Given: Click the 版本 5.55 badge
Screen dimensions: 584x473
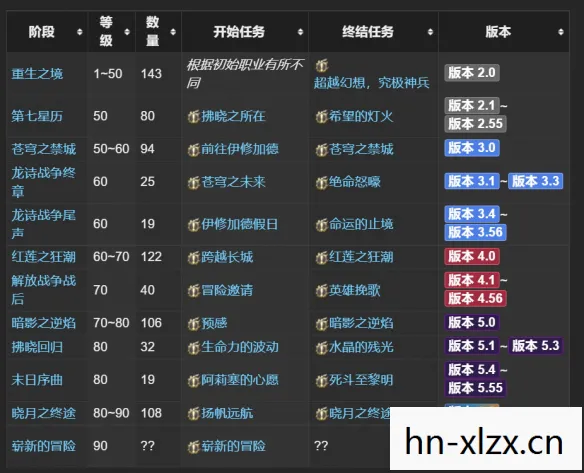Looking at the screenshot, I should point(475,388).
